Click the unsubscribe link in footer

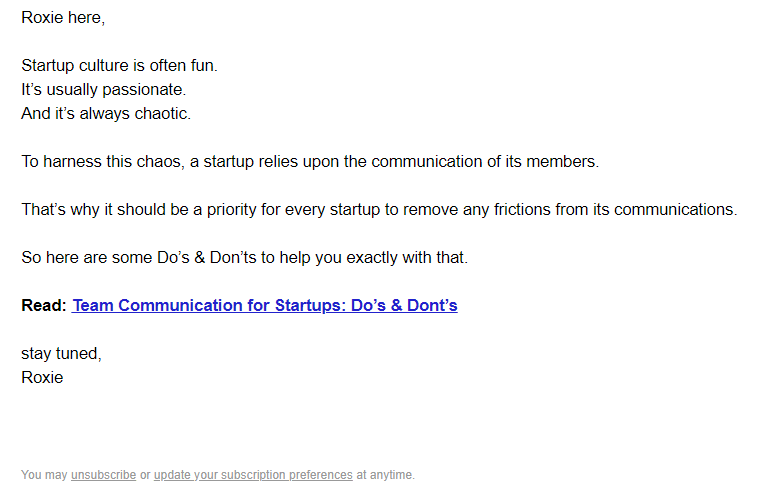pos(103,475)
